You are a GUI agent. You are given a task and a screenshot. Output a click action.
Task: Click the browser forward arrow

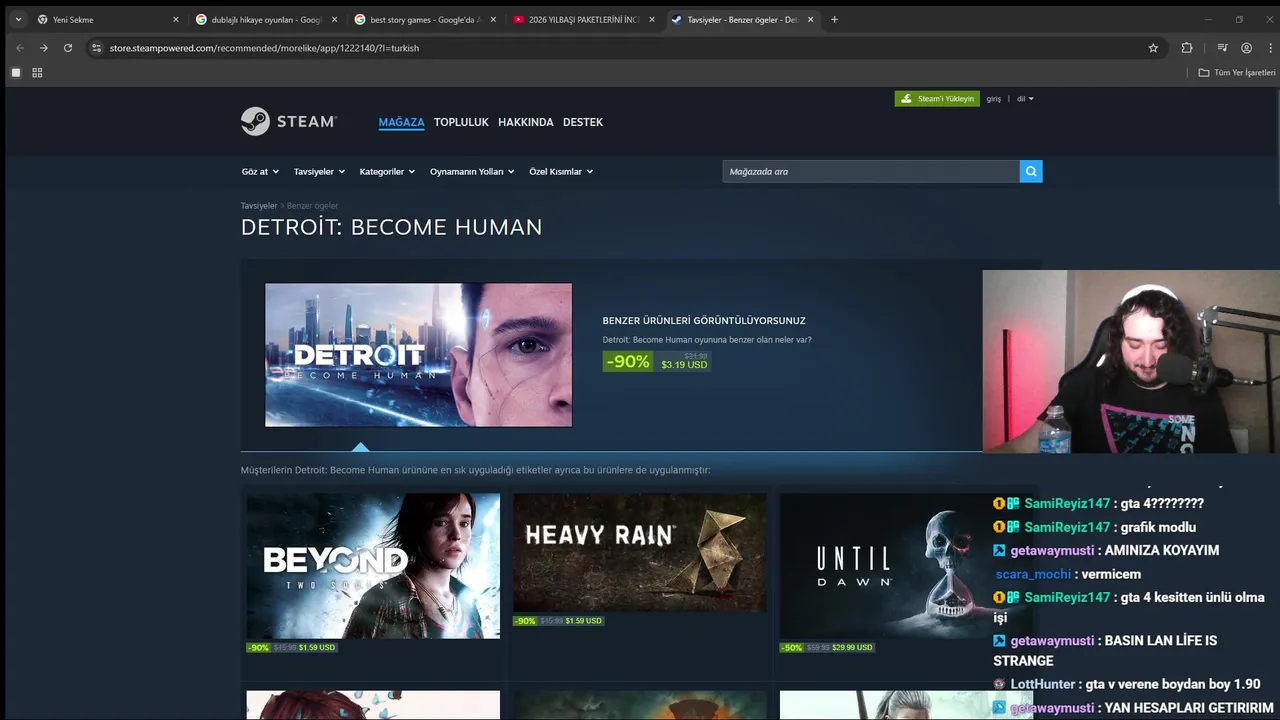pyautogui.click(x=43, y=48)
